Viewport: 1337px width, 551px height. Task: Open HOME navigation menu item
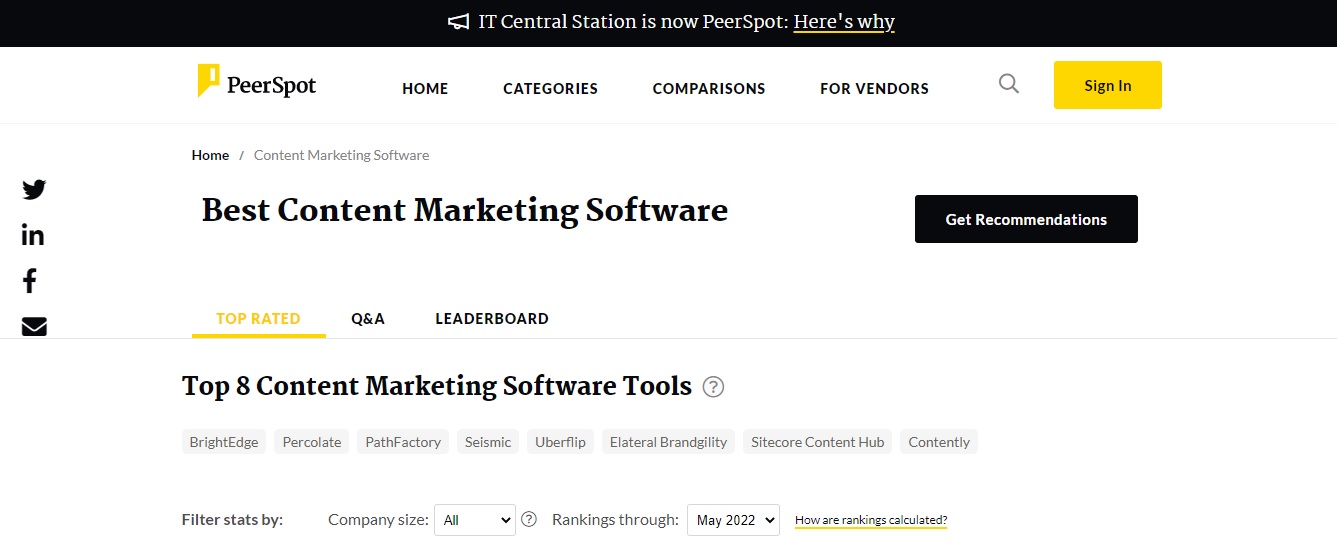[425, 88]
